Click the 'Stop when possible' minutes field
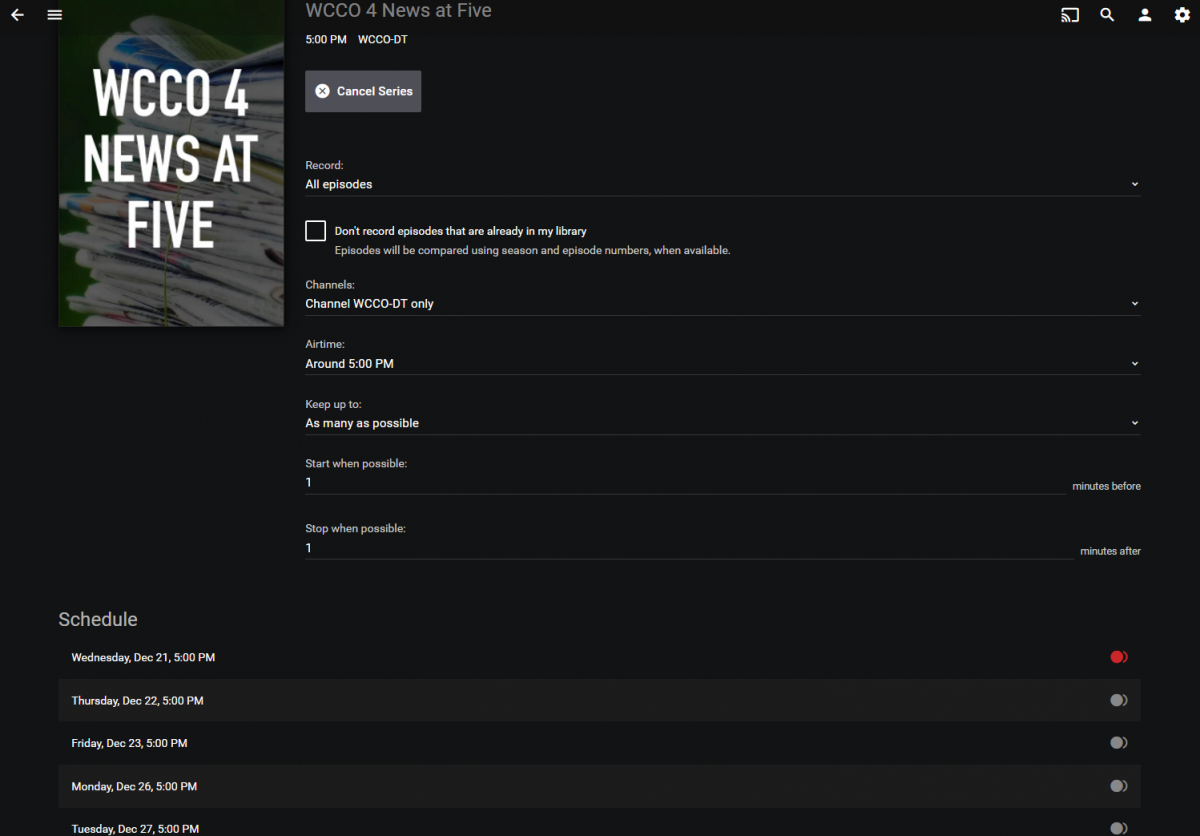Viewport: 1200px width, 836px height. [x=689, y=548]
